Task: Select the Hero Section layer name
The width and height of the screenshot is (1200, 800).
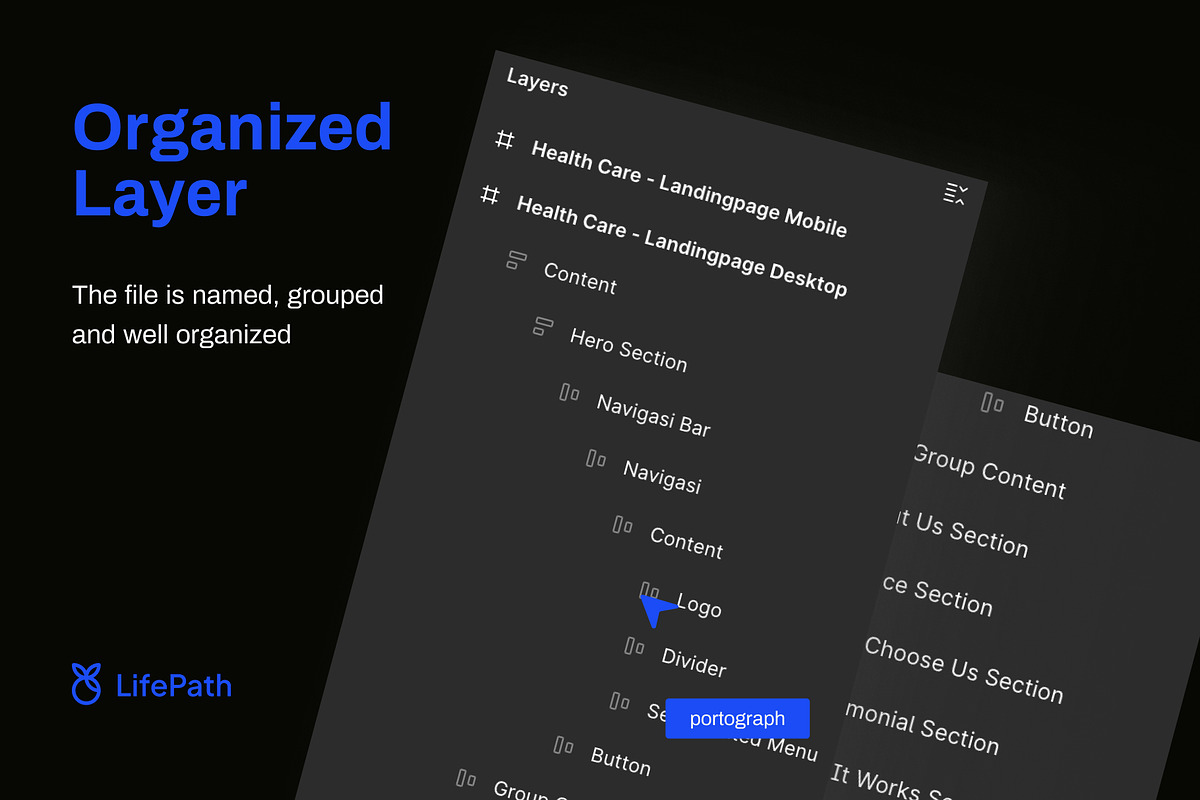Action: click(628, 349)
